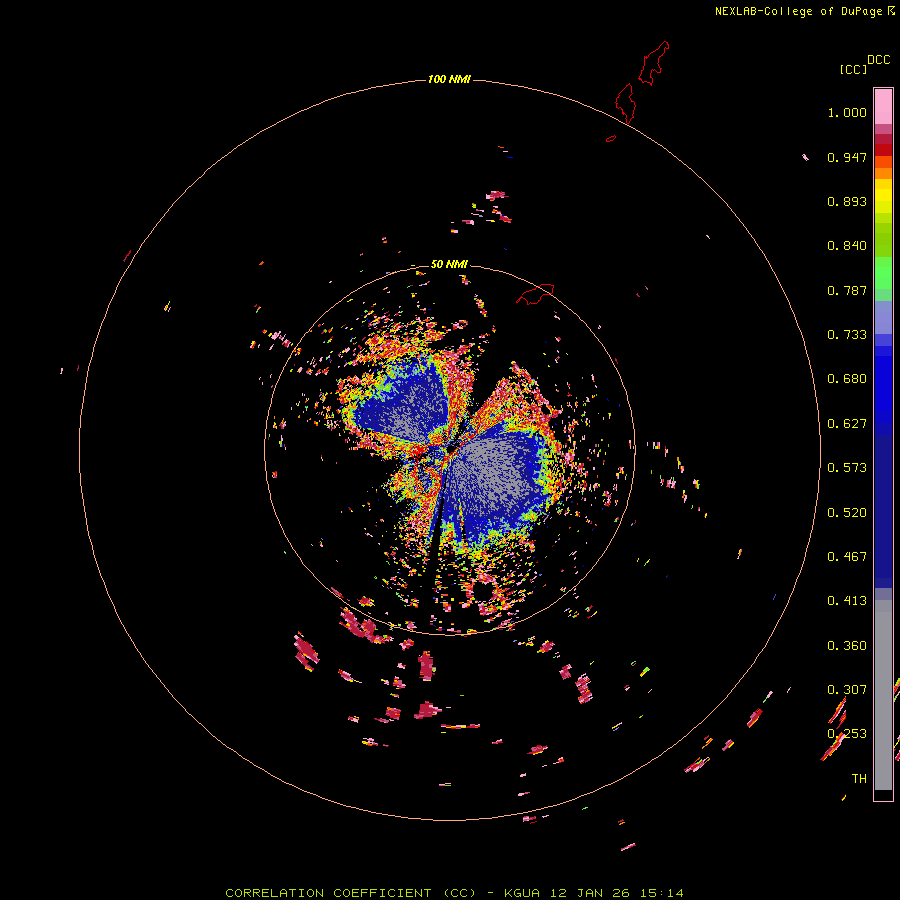The image size is (900, 900).
Task: Click the 0.840 scale value
Action: point(847,246)
